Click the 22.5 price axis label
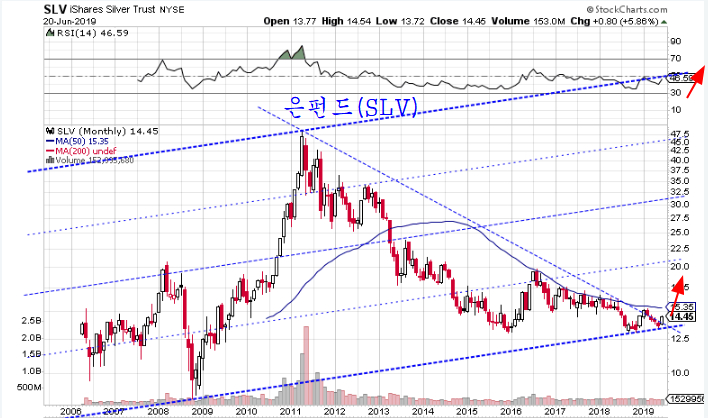 [x=680, y=248]
